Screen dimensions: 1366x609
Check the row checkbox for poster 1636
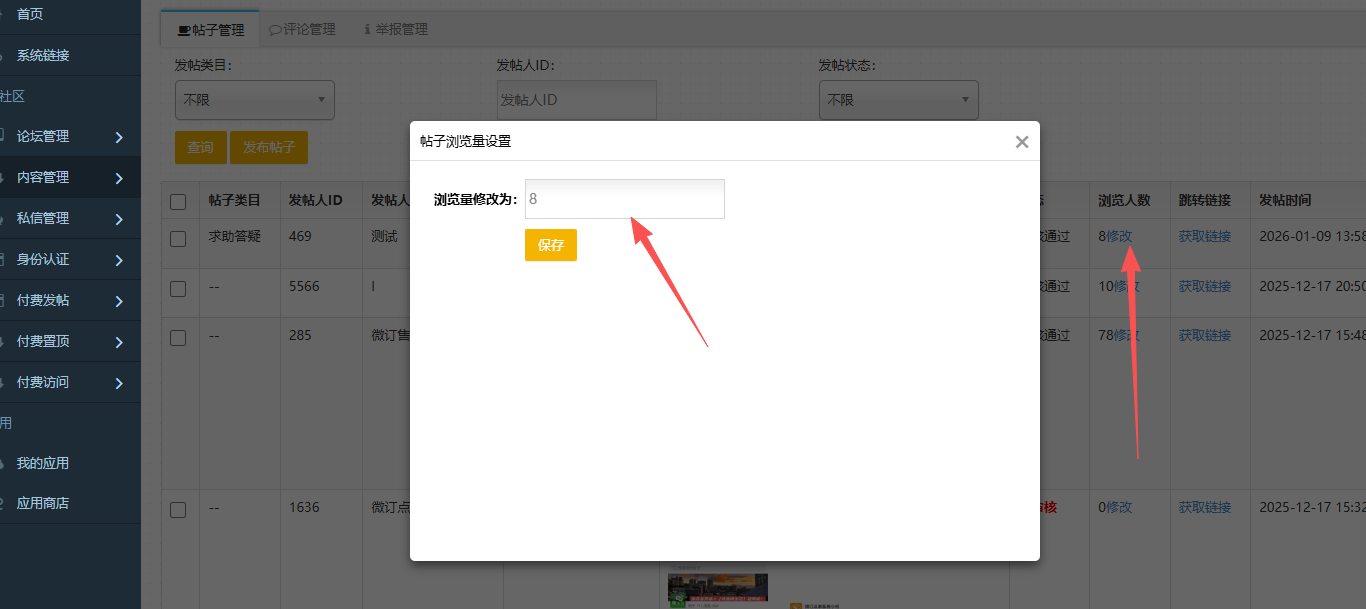coord(178,510)
